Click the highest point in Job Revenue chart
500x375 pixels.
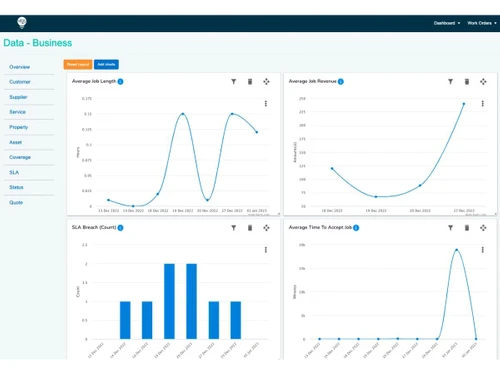[464, 104]
